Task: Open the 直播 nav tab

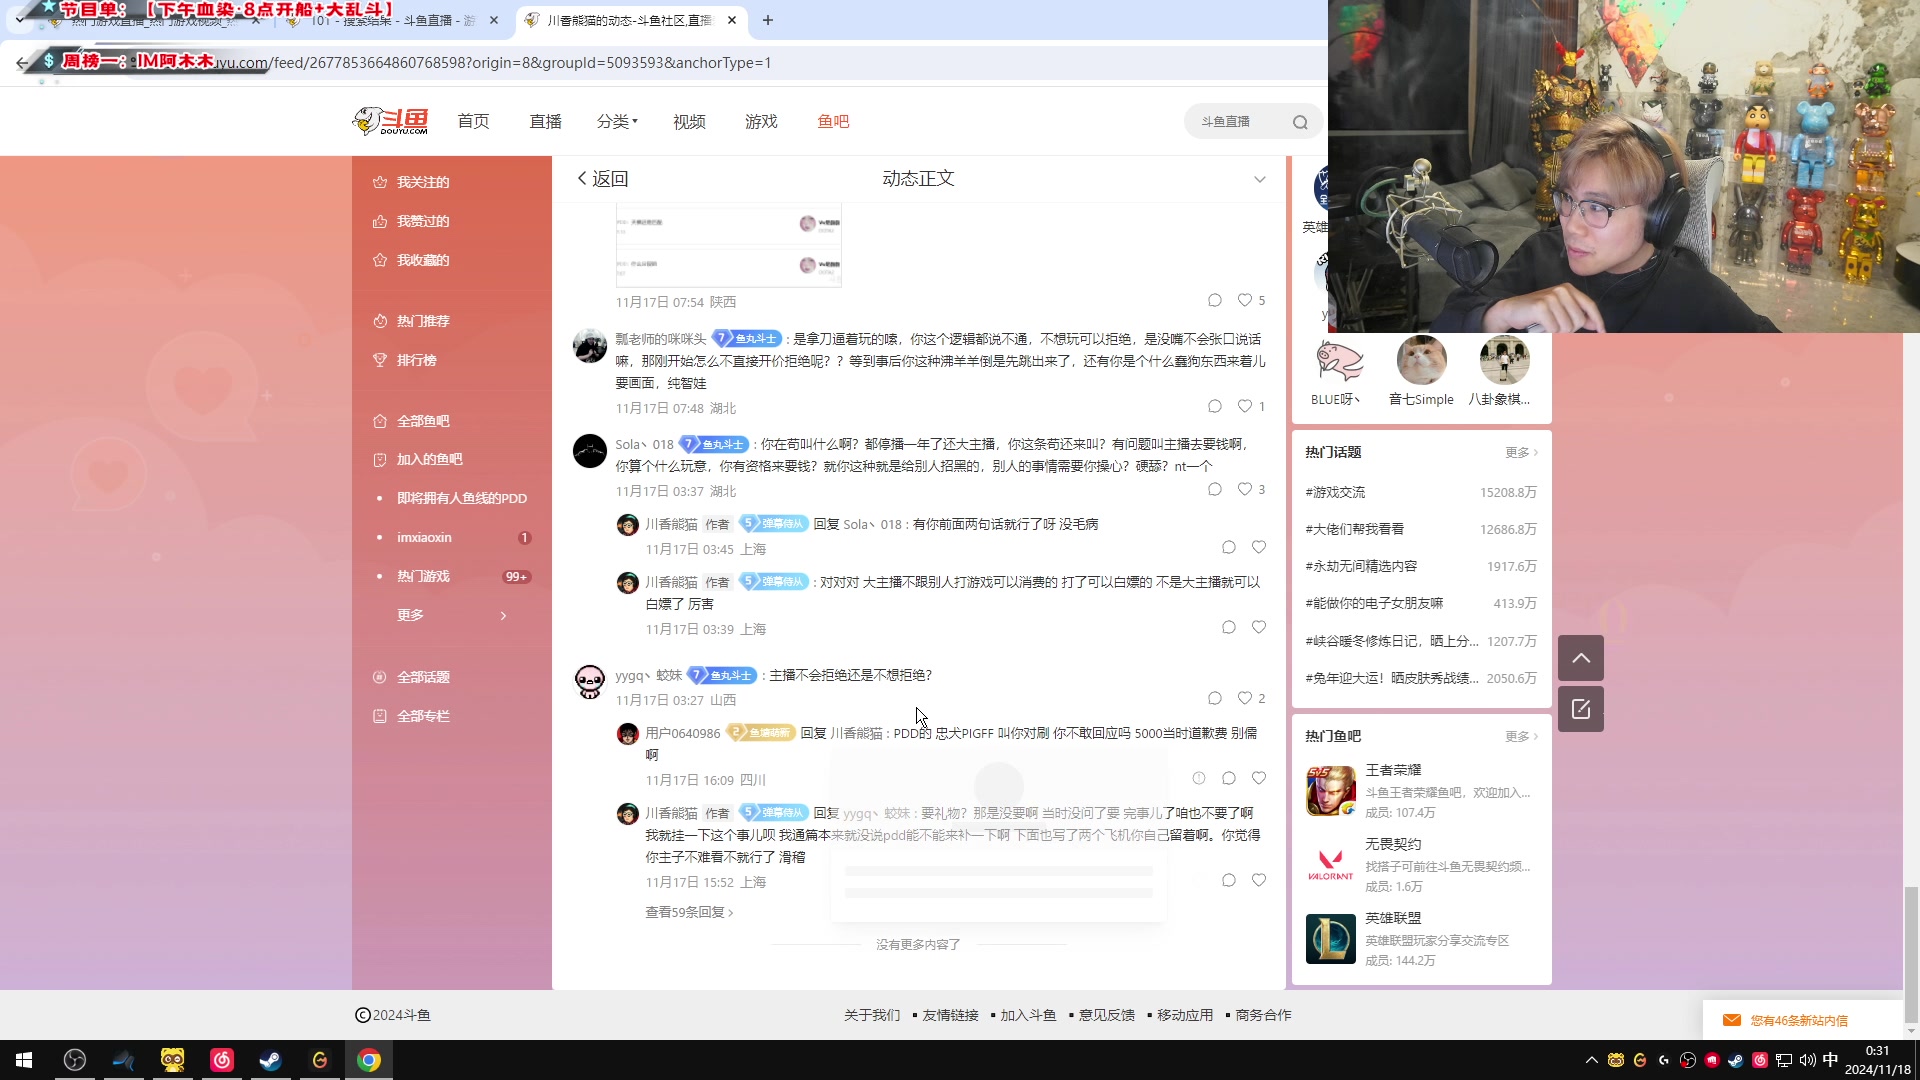Action: 545,122
